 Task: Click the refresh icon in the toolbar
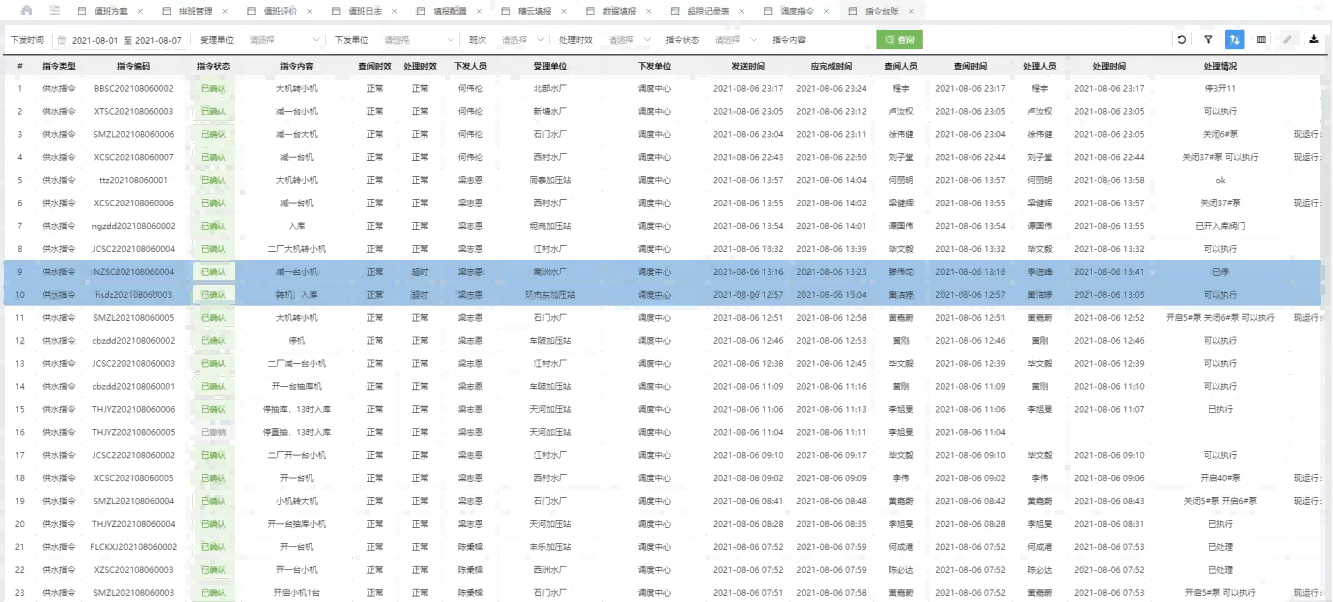[1182, 40]
